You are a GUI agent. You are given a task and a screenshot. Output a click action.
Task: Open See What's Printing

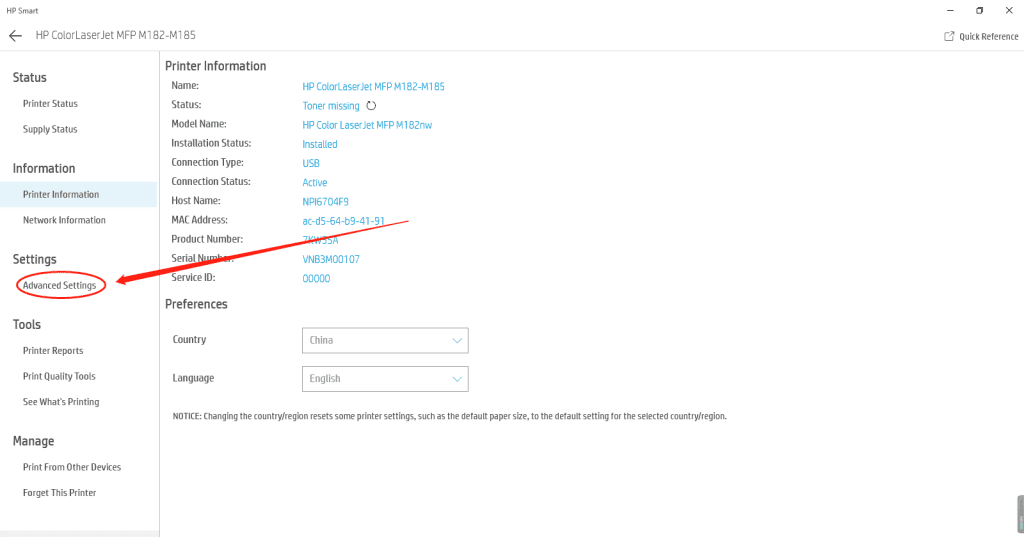coord(61,402)
